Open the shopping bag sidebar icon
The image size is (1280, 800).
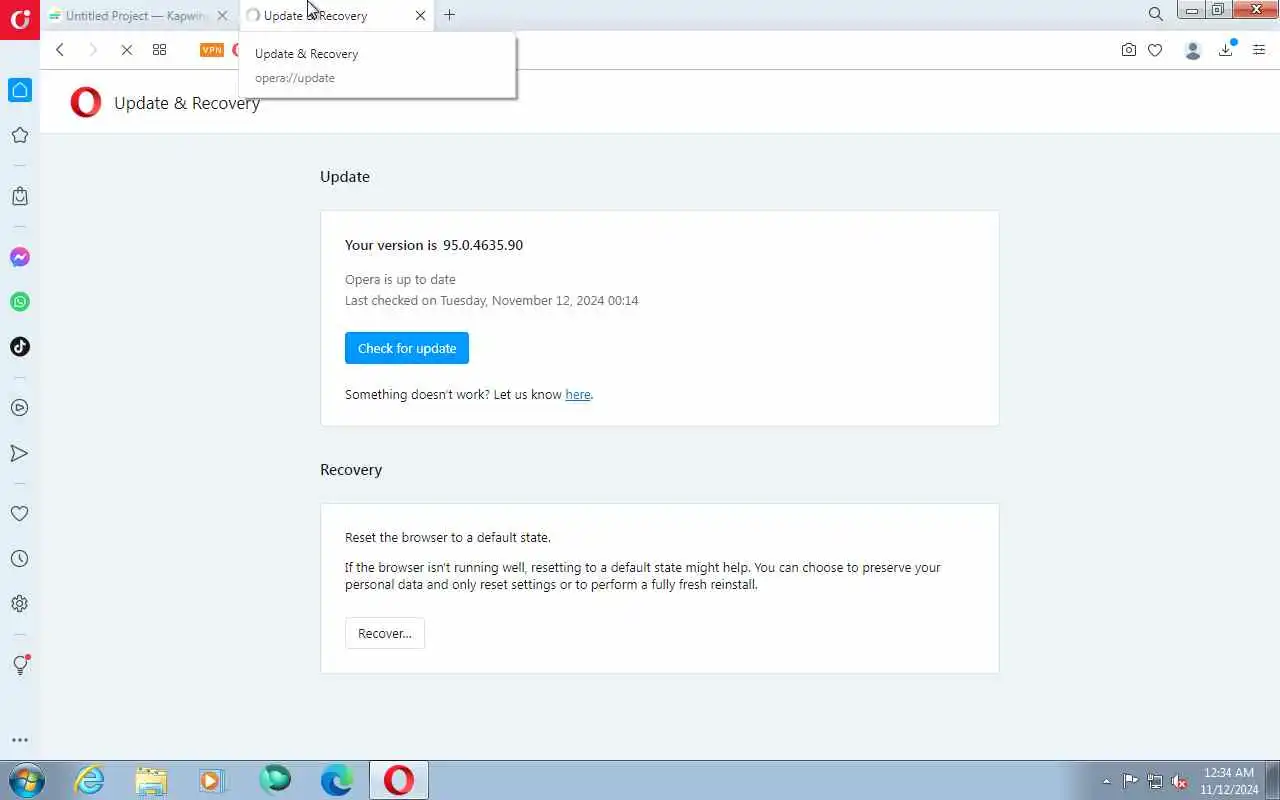(x=20, y=196)
